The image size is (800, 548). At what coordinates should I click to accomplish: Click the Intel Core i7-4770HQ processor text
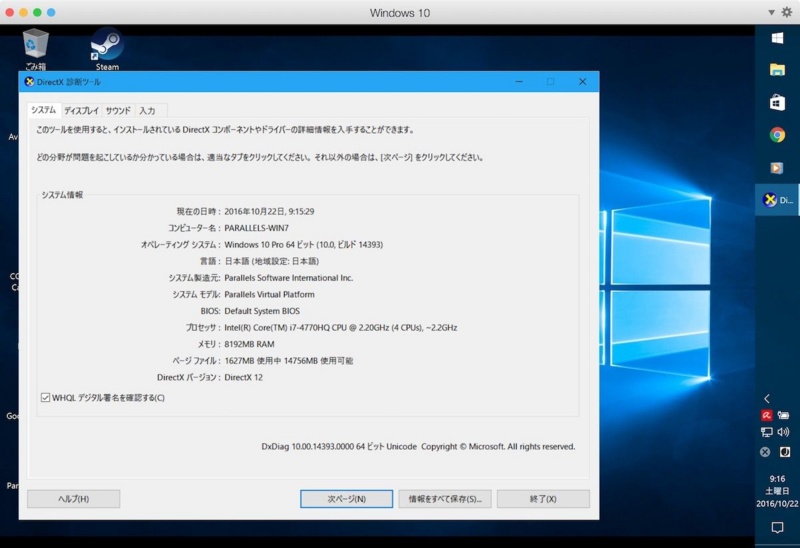tap(341, 328)
